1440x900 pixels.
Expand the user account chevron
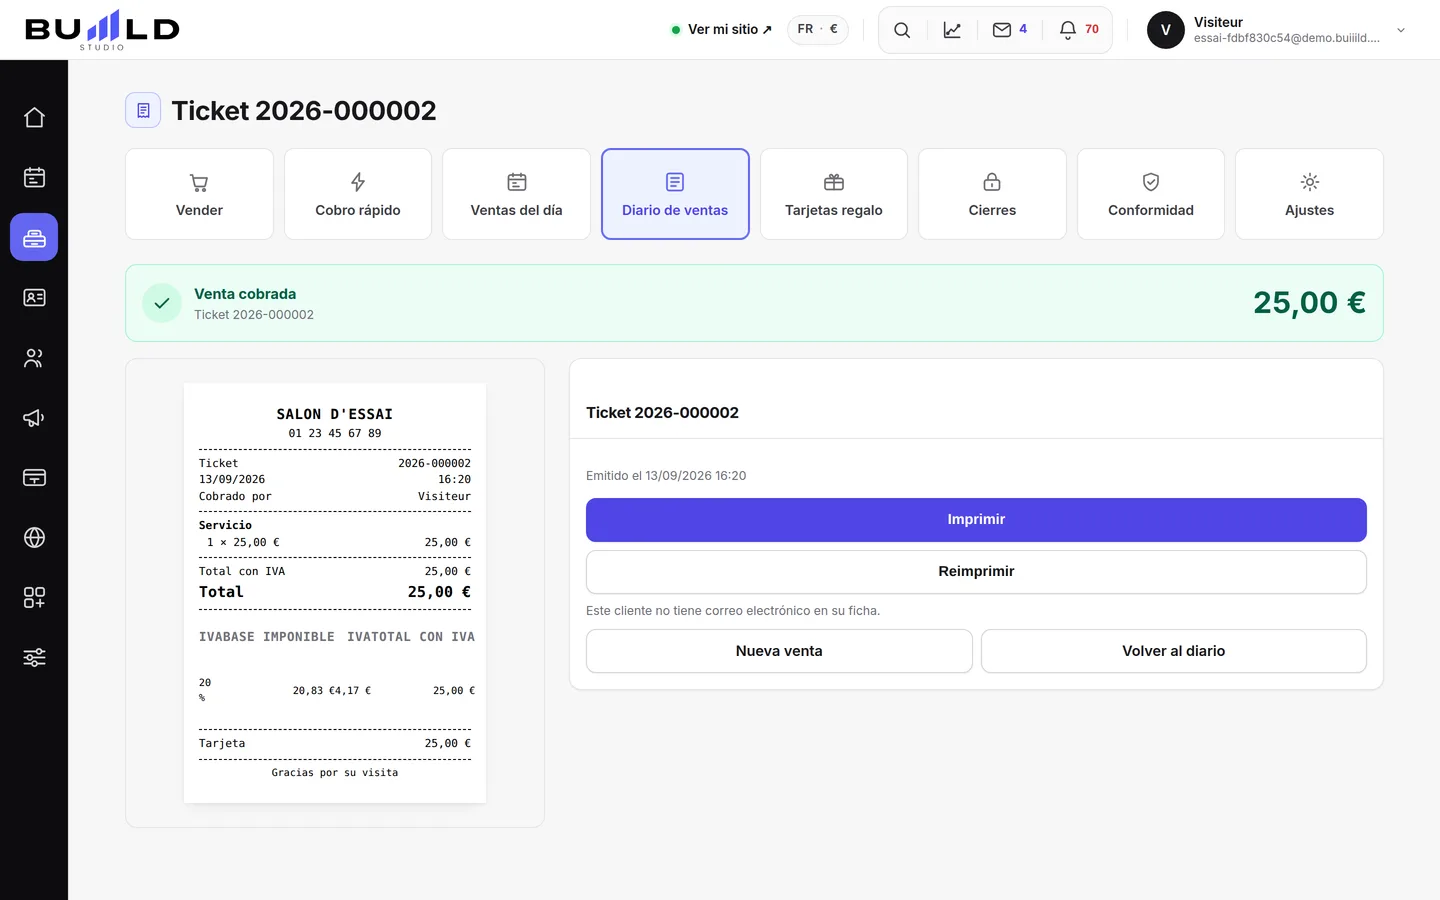(x=1401, y=30)
